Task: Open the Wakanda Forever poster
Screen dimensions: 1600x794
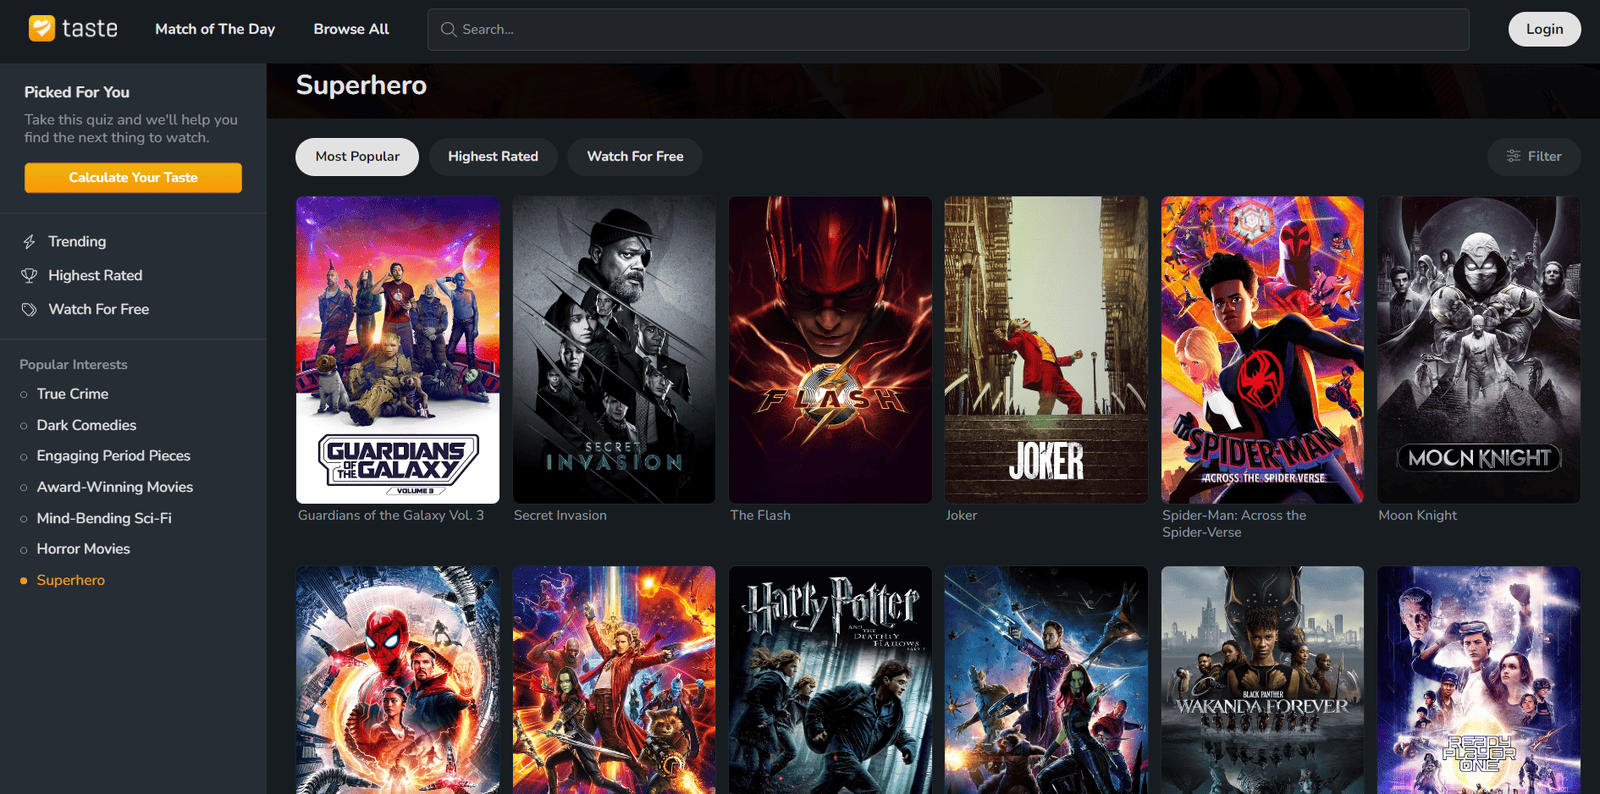Action: coord(1262,680)
